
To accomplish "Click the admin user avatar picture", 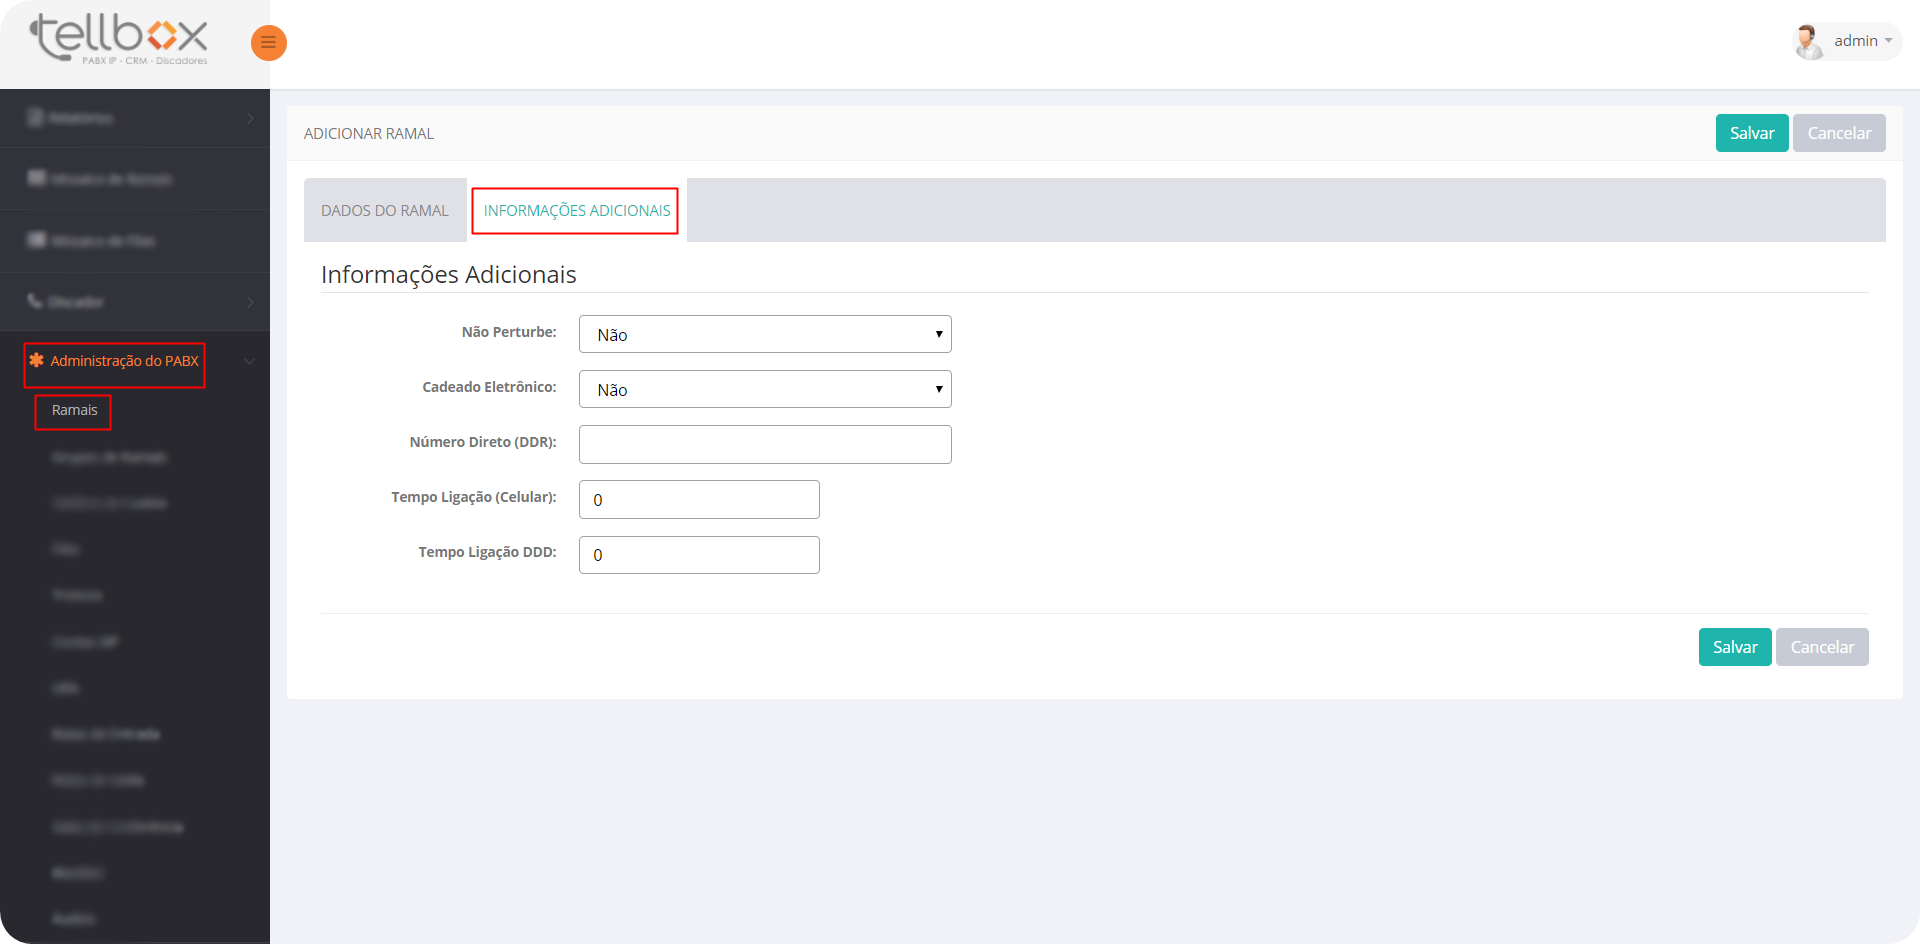I will (x=1808, y=42).
